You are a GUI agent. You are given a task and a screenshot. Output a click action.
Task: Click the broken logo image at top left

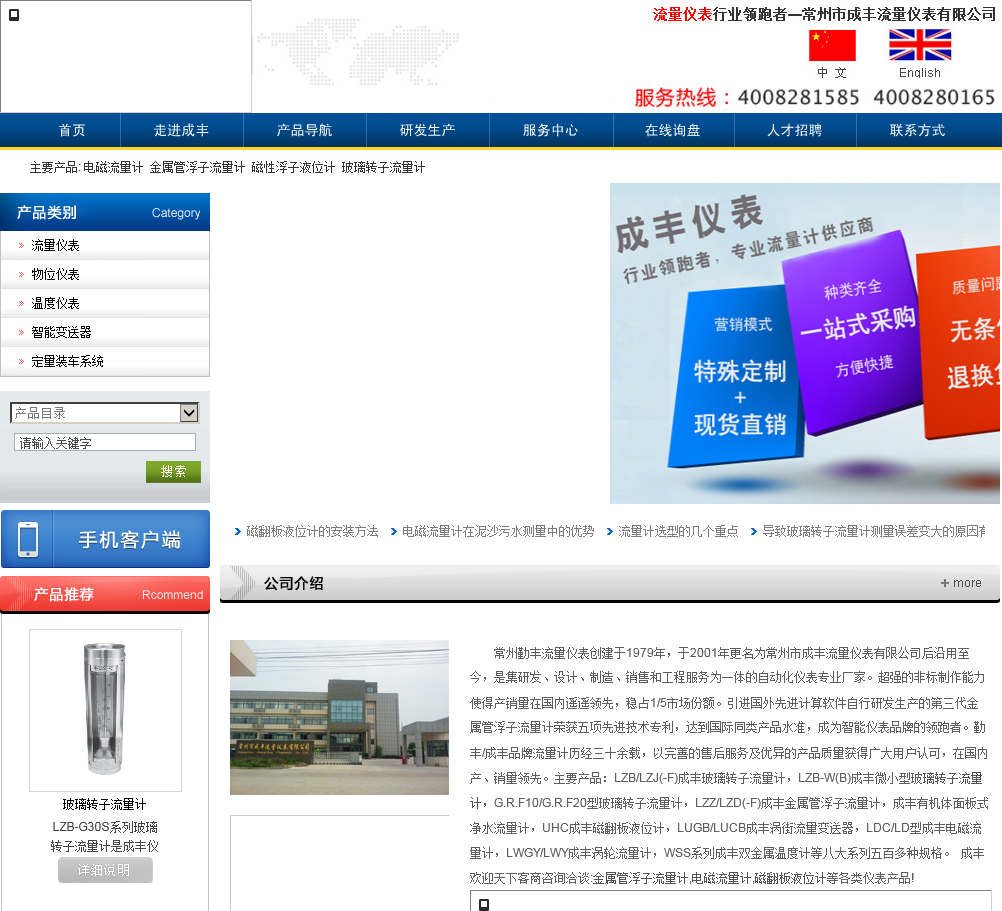point(126,56)
